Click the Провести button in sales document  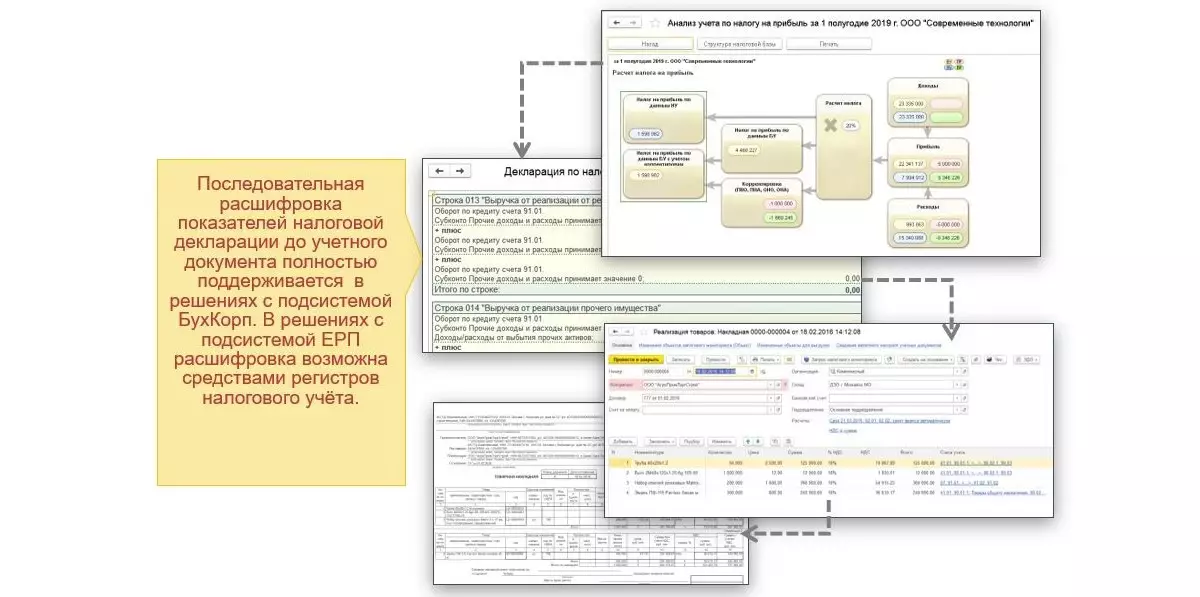click(x=715, y=359)
